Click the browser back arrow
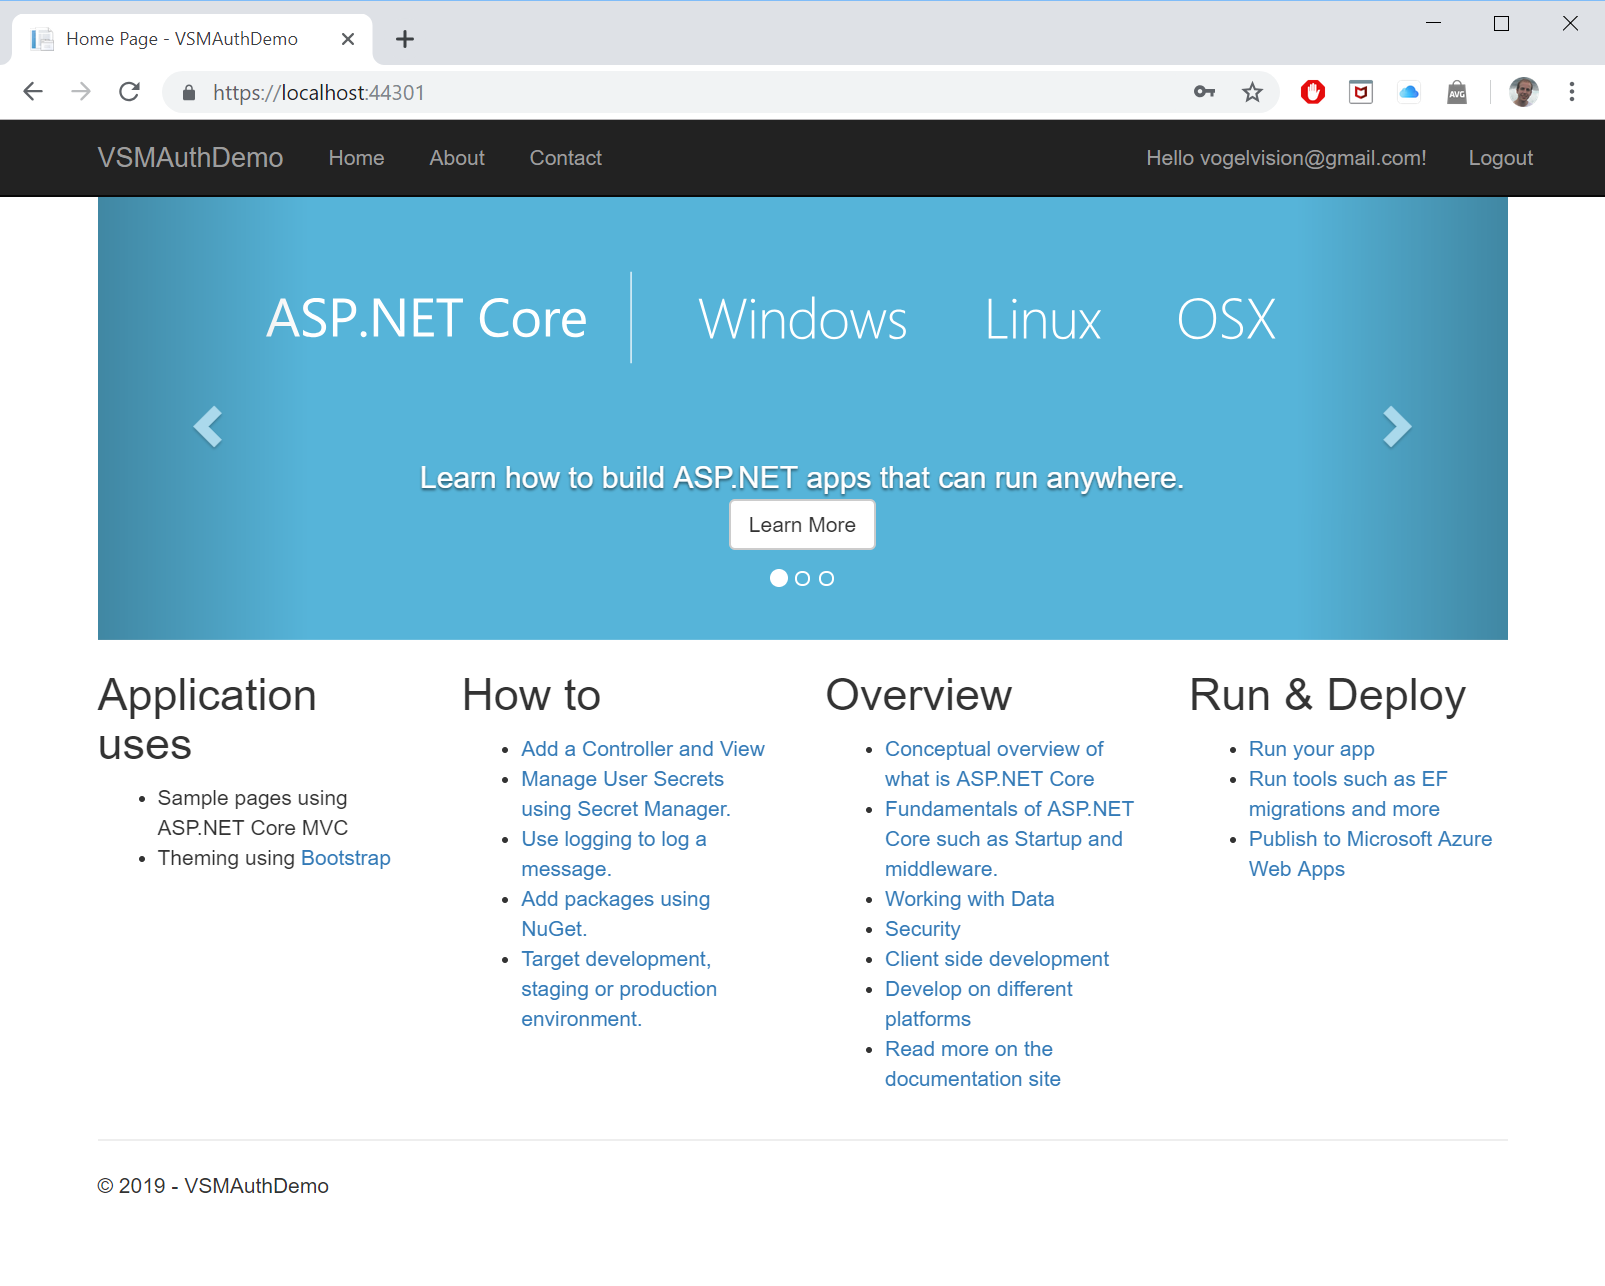The image size is (1605, 1286). [x=33, y=92]
